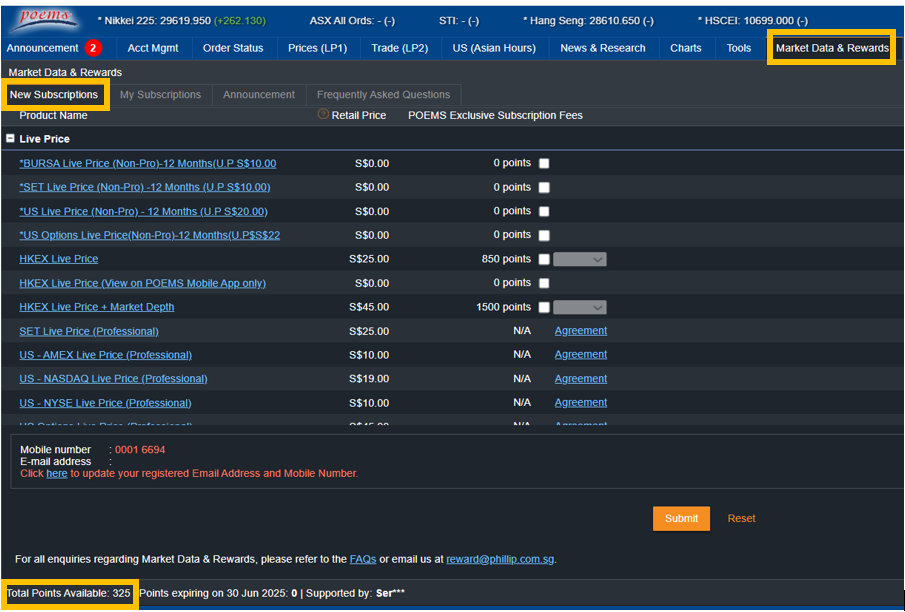Open HKEX Live Price (View on POEMS Mobile App only)

(x=143, y=283)
